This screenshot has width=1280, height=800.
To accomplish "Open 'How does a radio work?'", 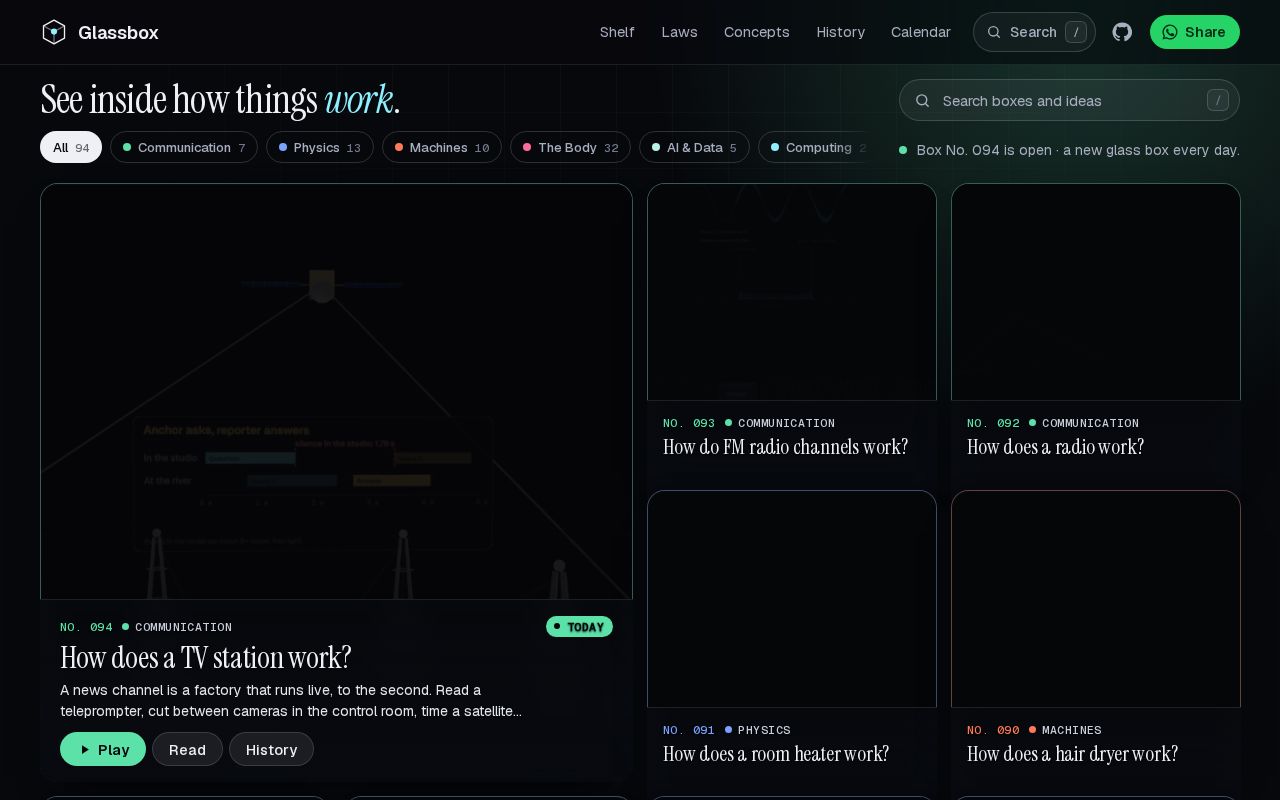I will coord(1055,447).
